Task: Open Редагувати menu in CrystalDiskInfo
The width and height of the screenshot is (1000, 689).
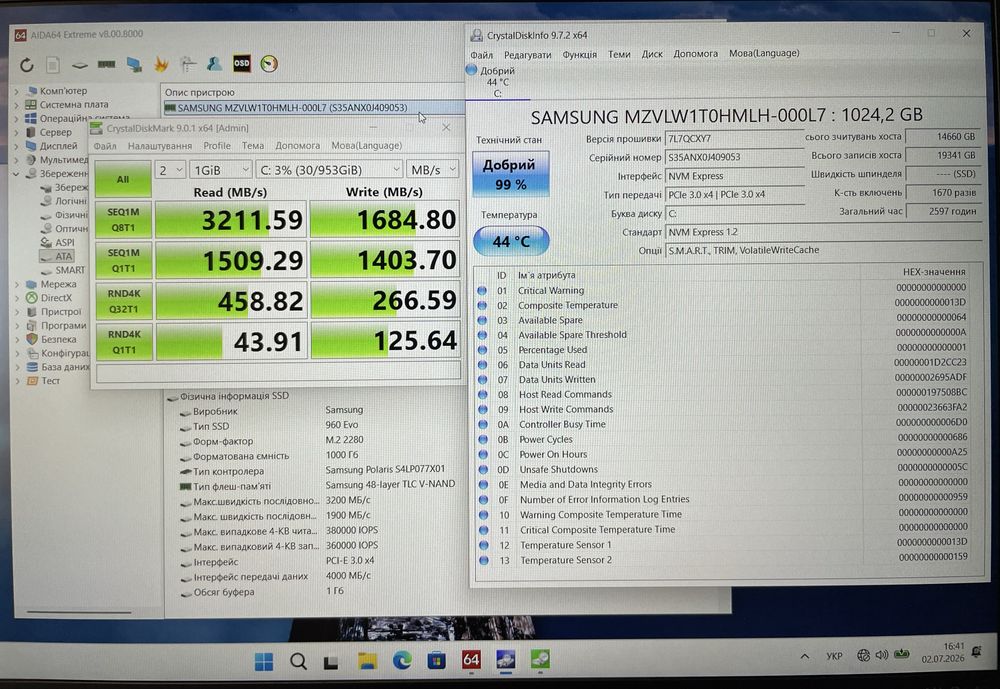Action: [x=527, y=55]
